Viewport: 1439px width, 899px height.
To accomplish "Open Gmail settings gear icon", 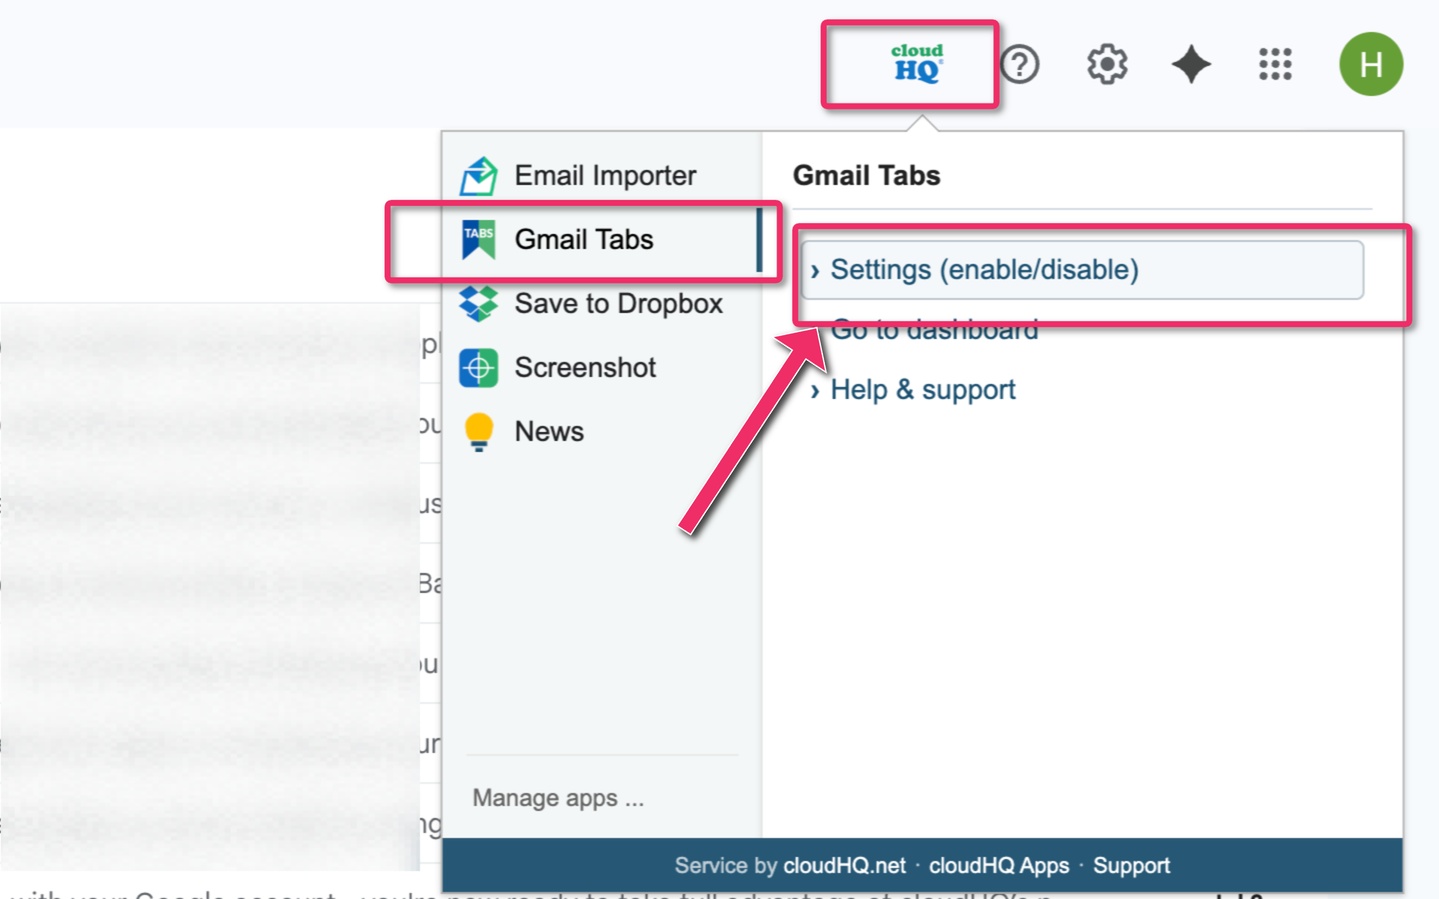I will coord(1107,65).
